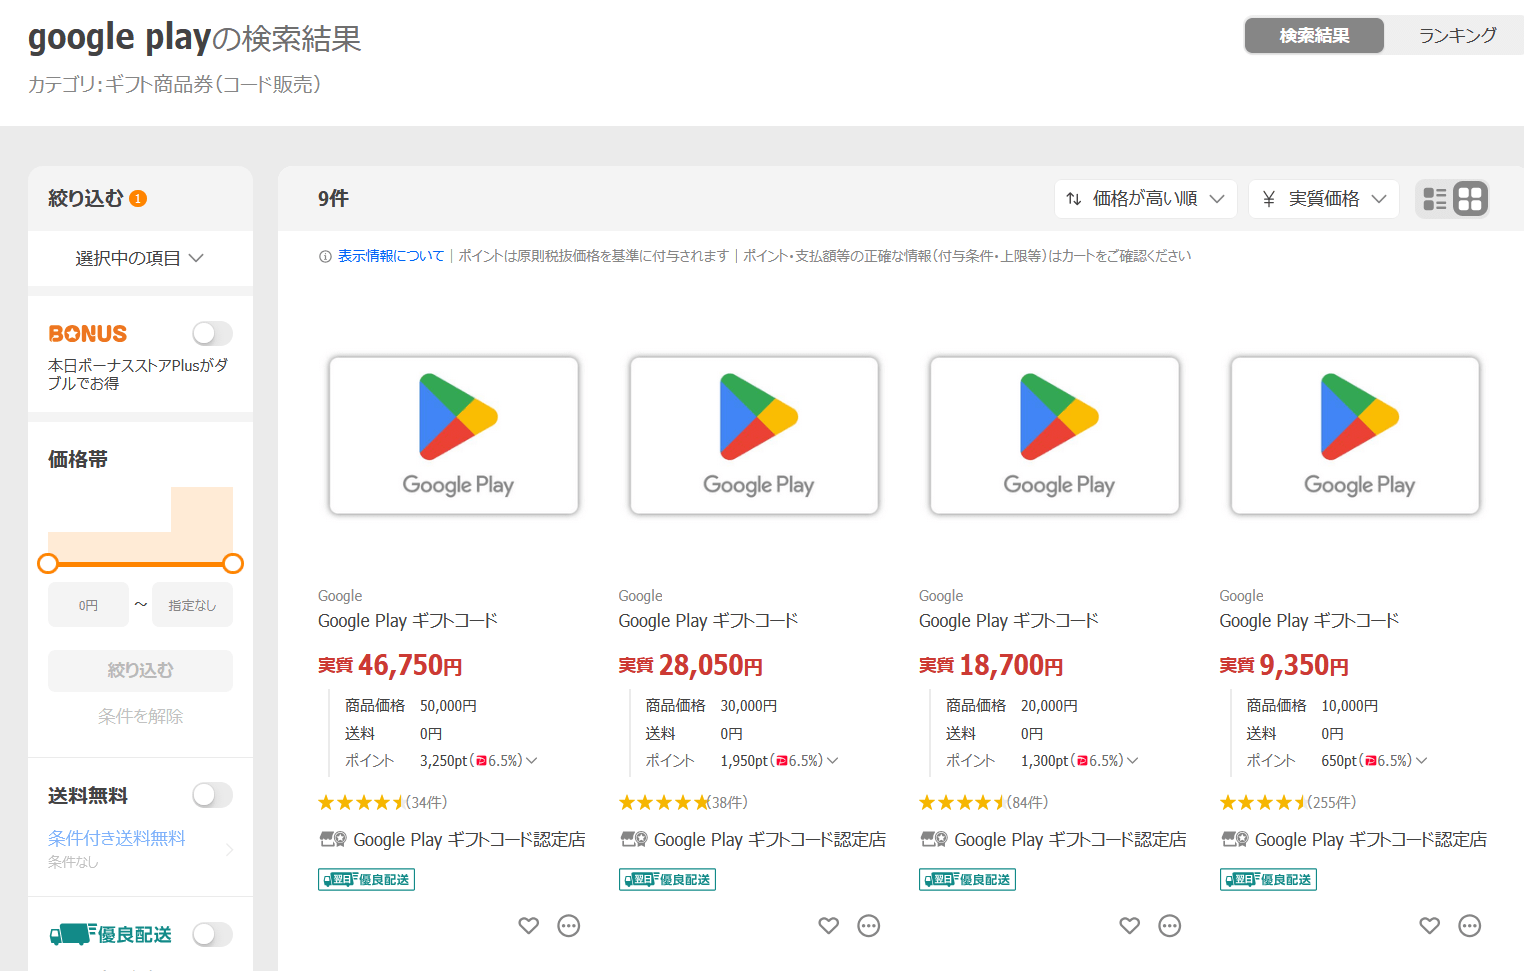Open the 実質価格 price display dropdown
The width and height of the screenshot is (1524, 971).
click(1325, 199)
